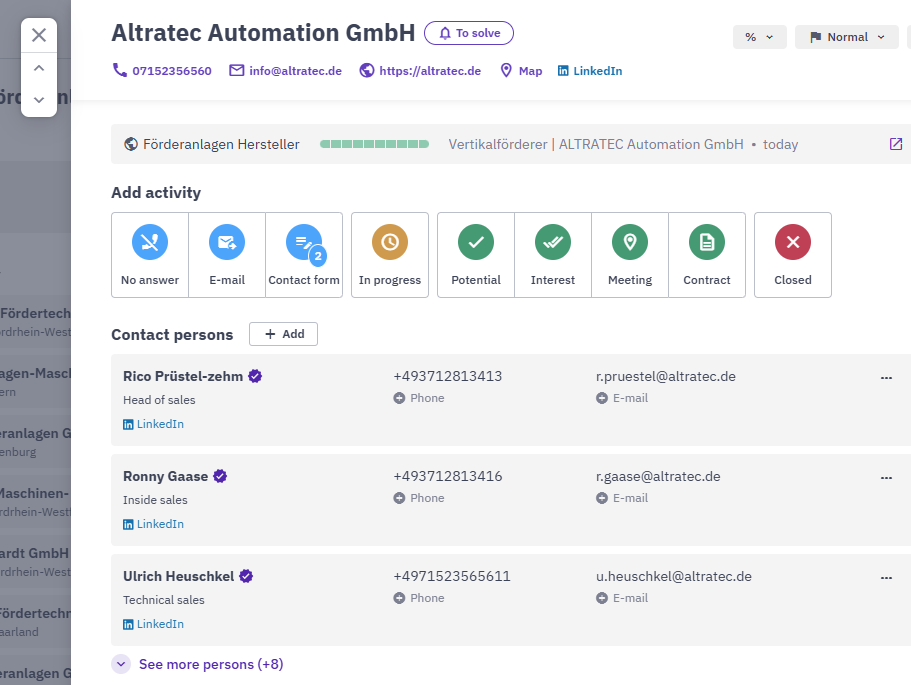Open Rico Prüstel-zehm's LinkedIn profile
The width and height of the screenshot is (911, 685).
[x=153, y=424]
